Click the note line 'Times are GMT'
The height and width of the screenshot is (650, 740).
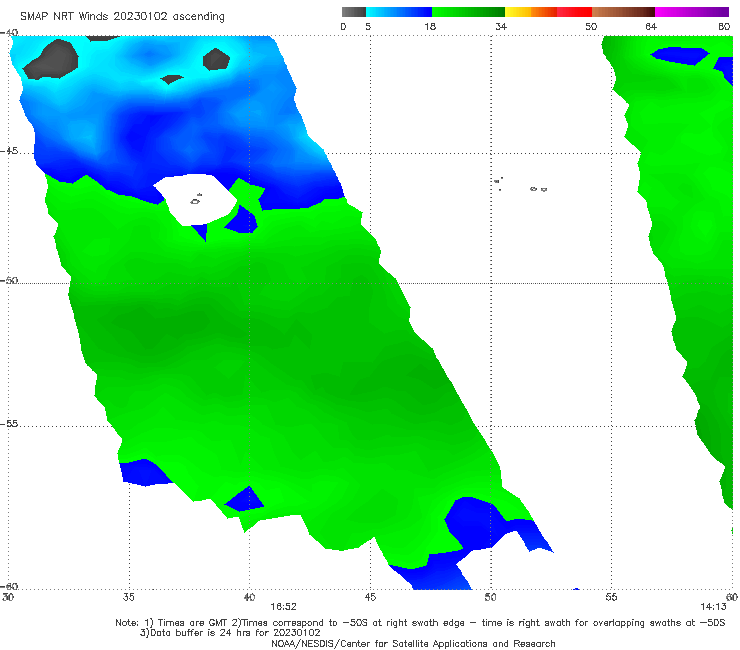click(x=193, y=623)
